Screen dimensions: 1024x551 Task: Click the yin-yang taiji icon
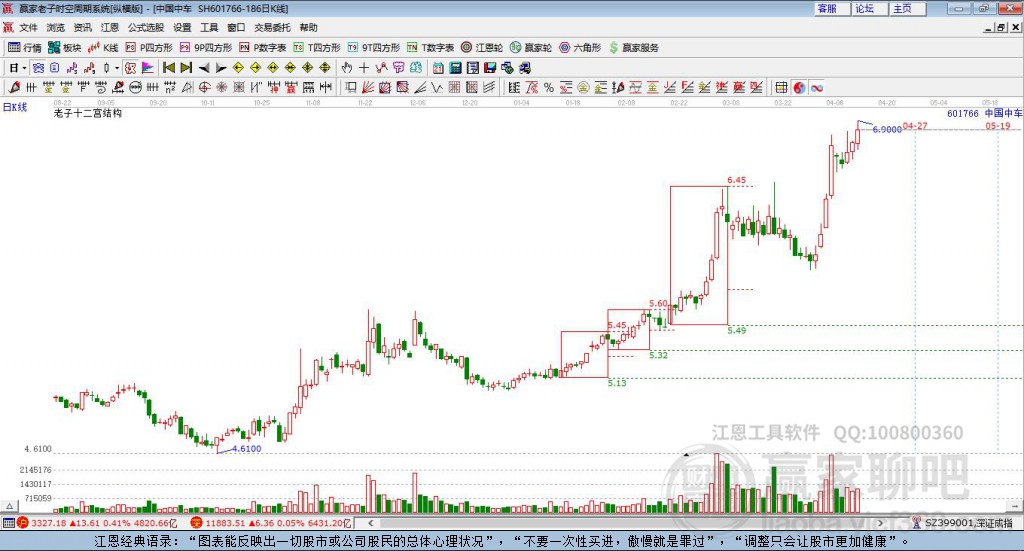[799, 88]
